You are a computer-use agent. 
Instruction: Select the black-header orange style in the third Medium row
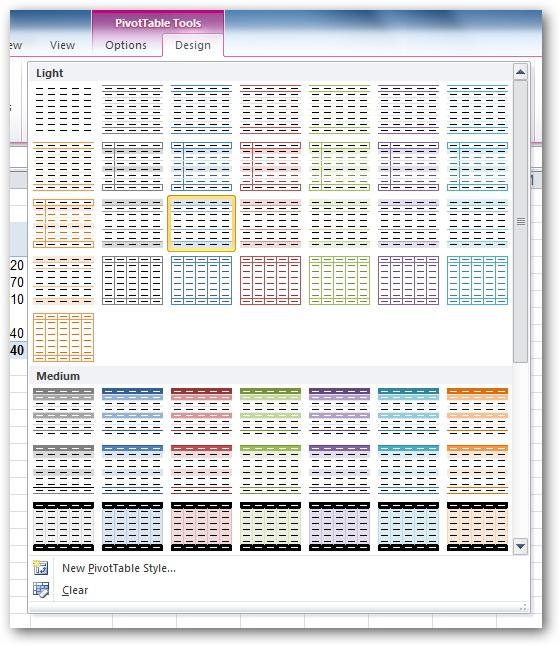(478, 526)
